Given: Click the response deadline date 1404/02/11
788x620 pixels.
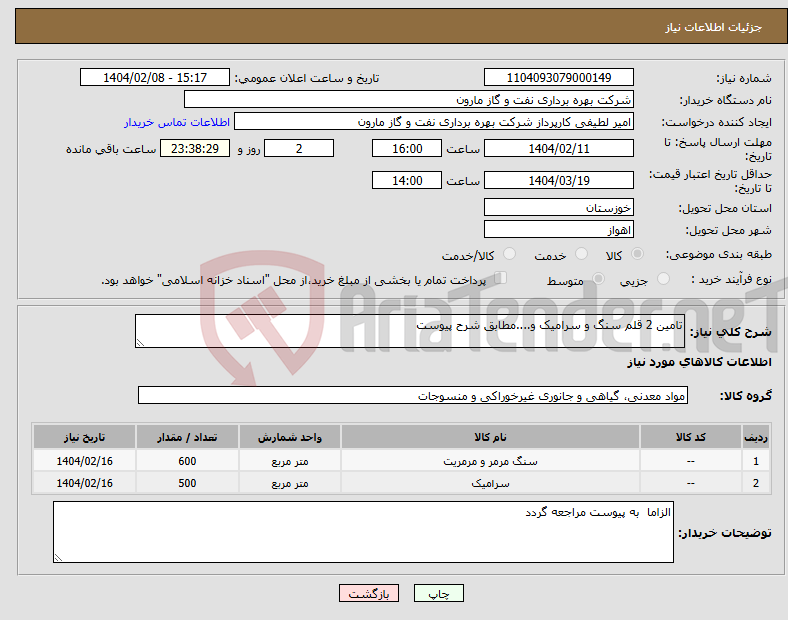Looking at the screenshot, I should click(559, 148).
